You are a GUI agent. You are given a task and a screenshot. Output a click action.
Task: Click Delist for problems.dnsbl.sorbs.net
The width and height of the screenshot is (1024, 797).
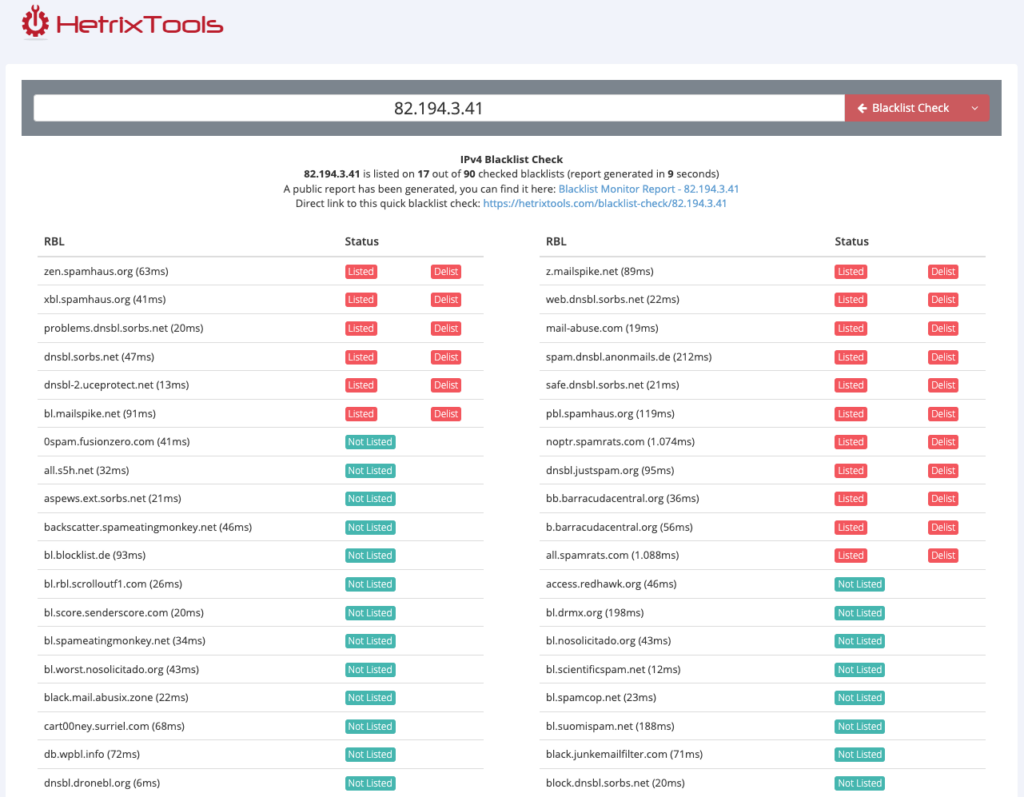pos(446,328)
